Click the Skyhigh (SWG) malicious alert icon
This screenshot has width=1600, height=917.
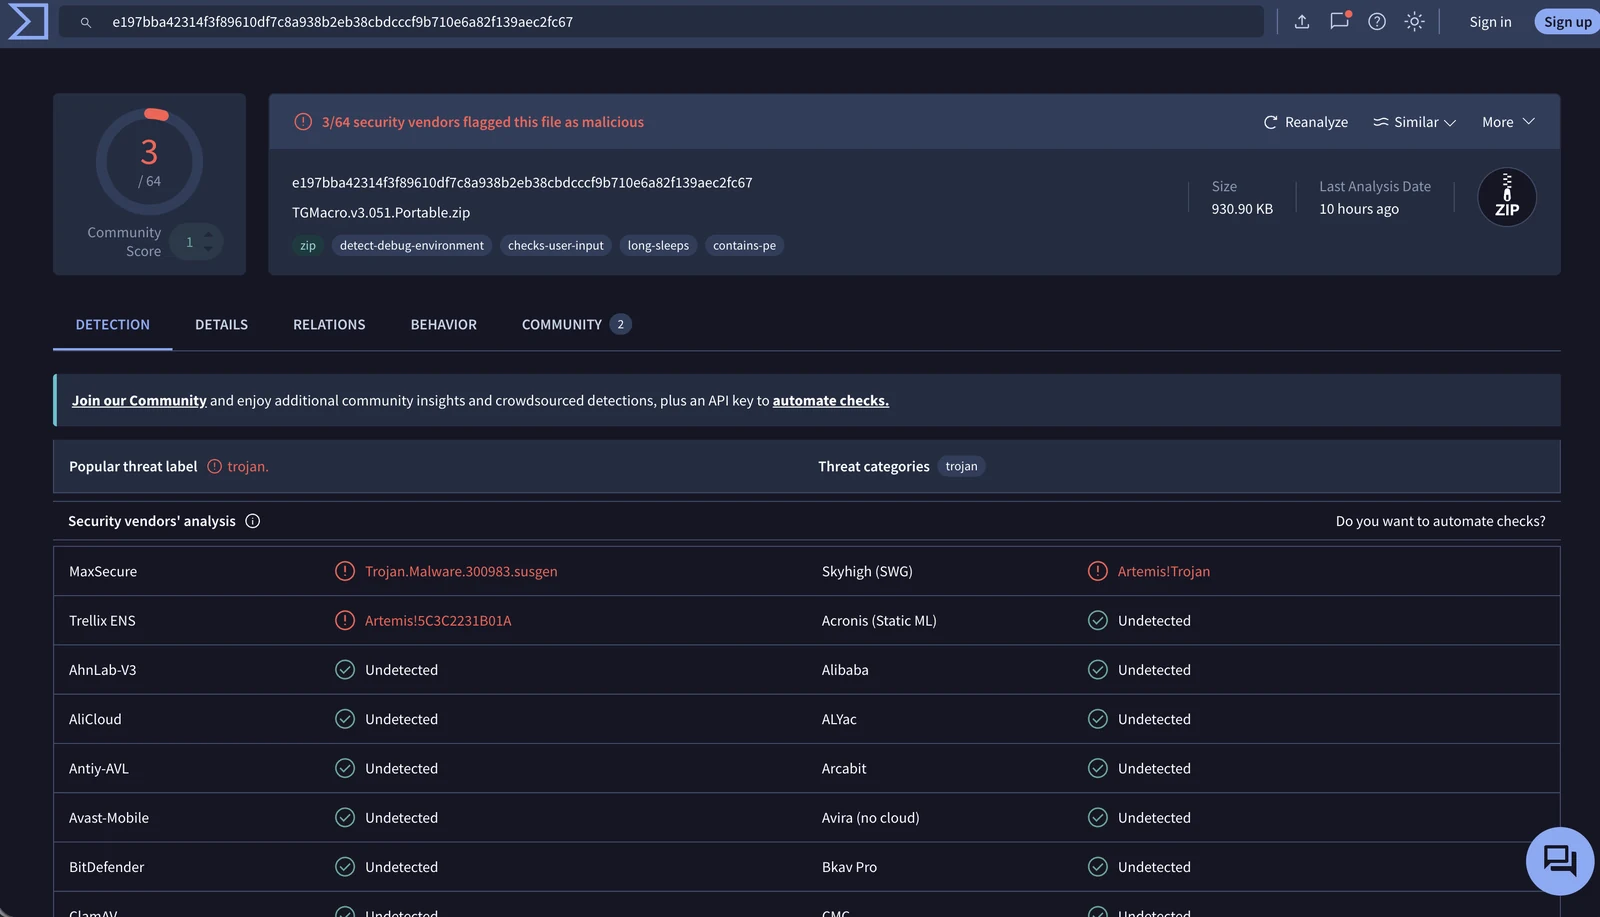1098,571
